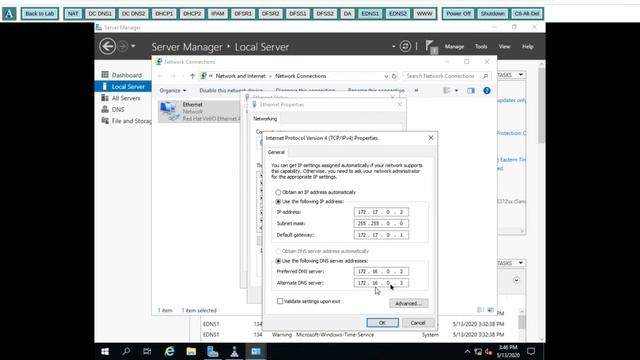Switch to the EDNS1 machine tab
Screen dimensions: 640x360
pyautogui.click(x=370, y=13)
